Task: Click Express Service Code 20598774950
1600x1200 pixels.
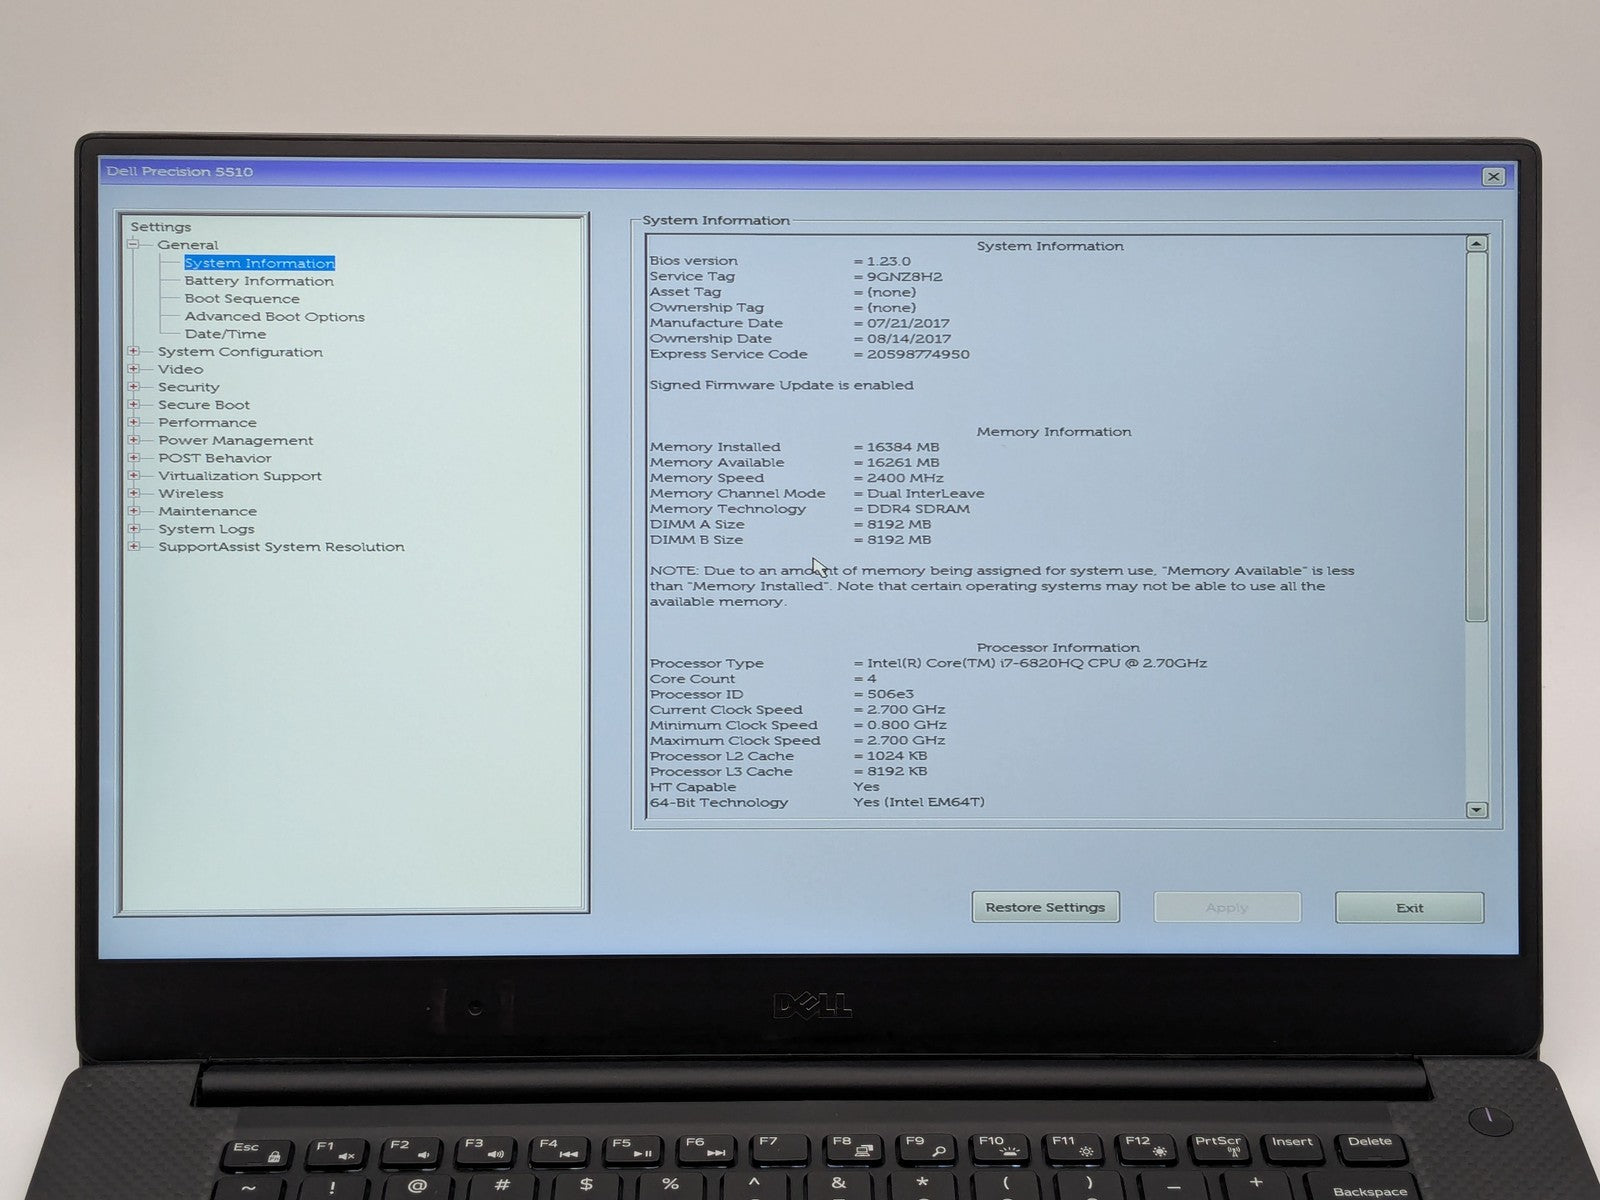Action: (x=918, y=354)
